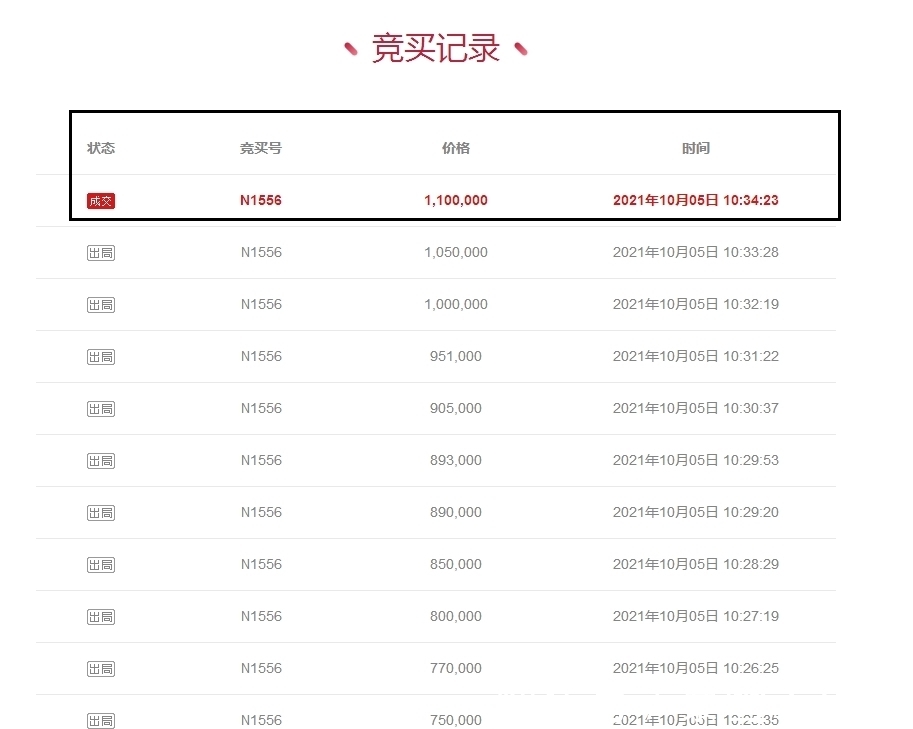Click the 出局 badge in the 850,000 row
Viewport: 913px width, 729px height.
point(101,565)
